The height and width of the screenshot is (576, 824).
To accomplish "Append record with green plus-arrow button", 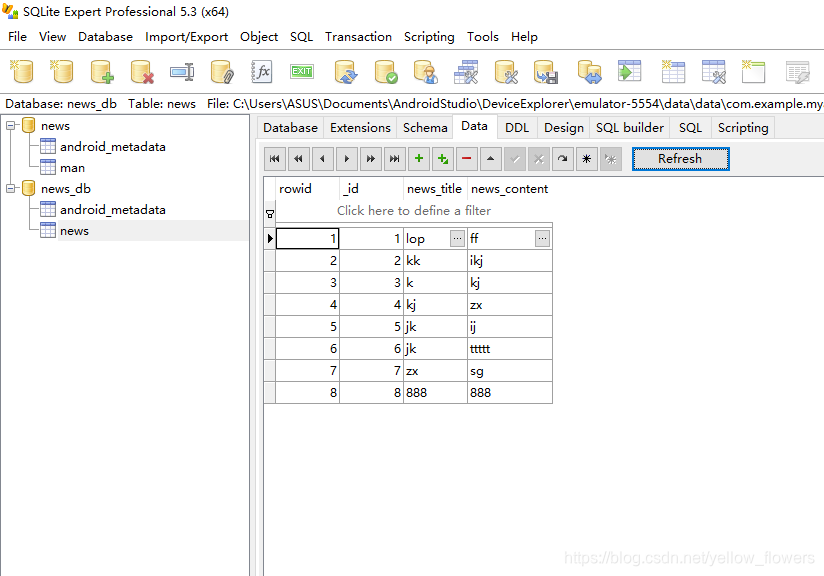I will 442,159.
